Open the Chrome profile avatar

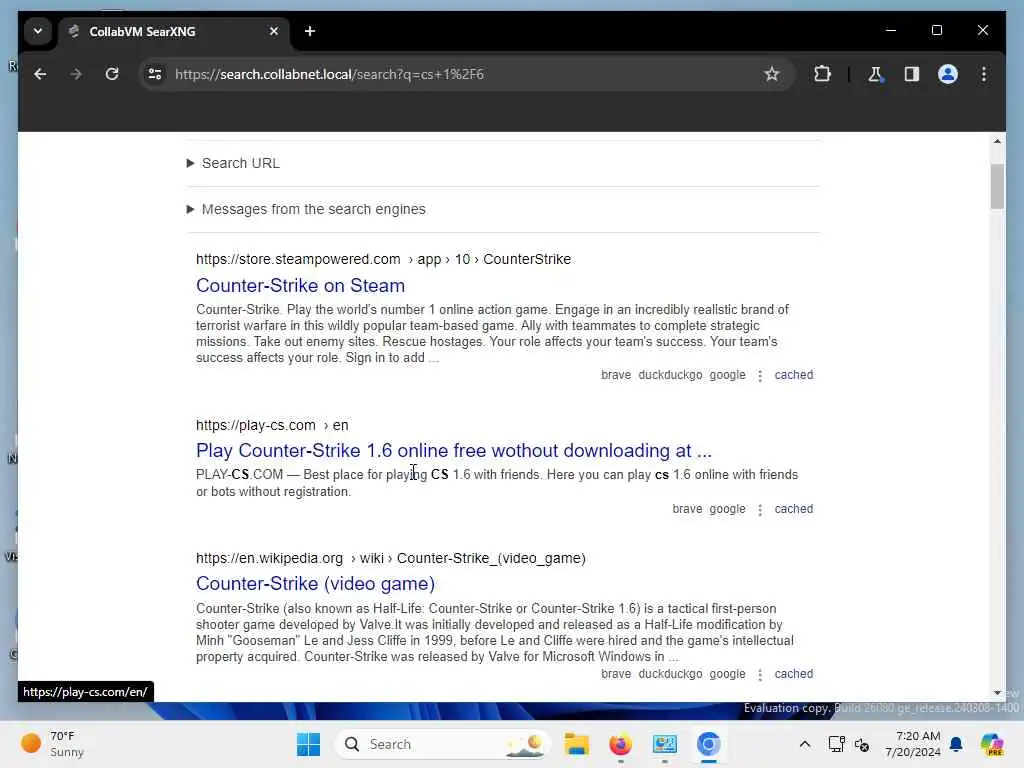pyautogui.click(x=948, y=74)
